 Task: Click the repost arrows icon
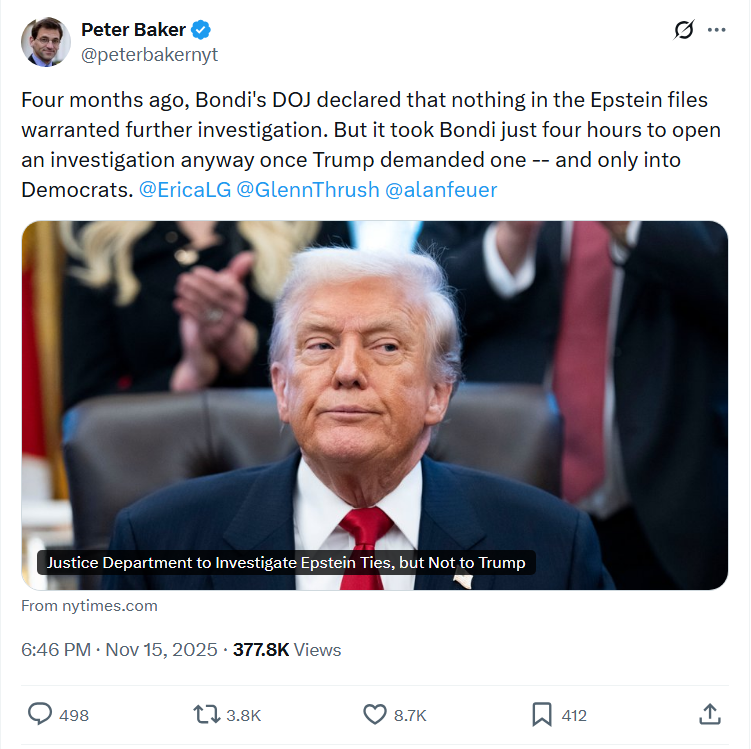coord(206,715)
